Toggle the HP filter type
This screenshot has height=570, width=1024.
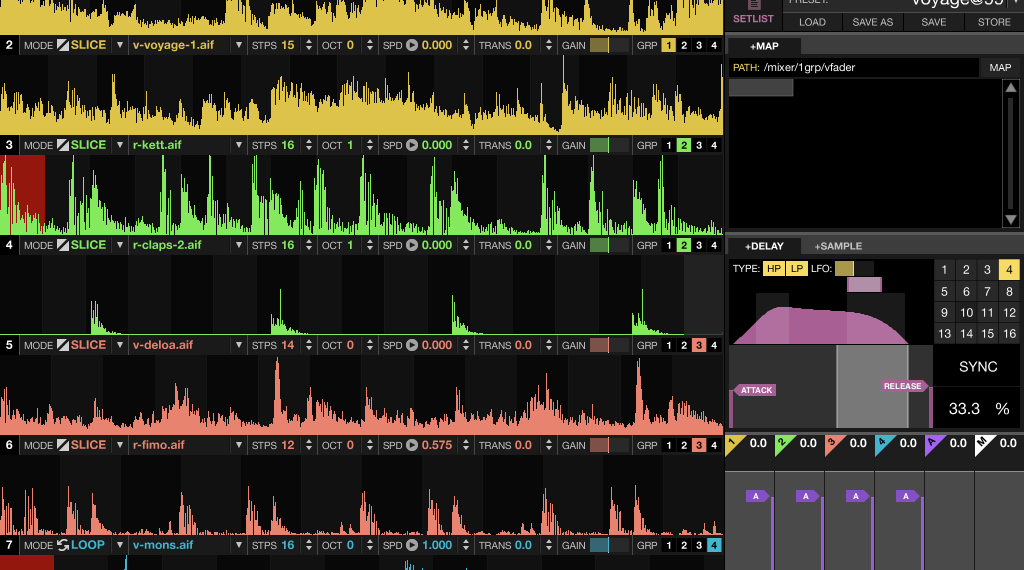pyautogui.click(x=774, y=268)
